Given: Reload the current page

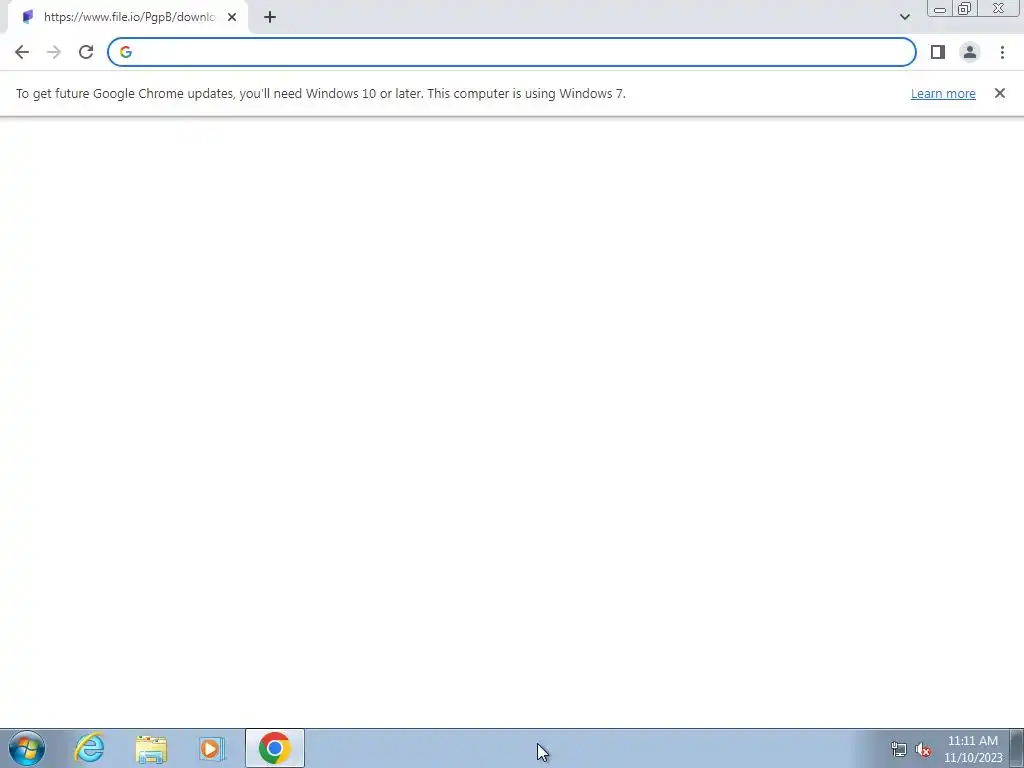Looking at the screenshot, I should pyautogui.click(x=86, y=52).
